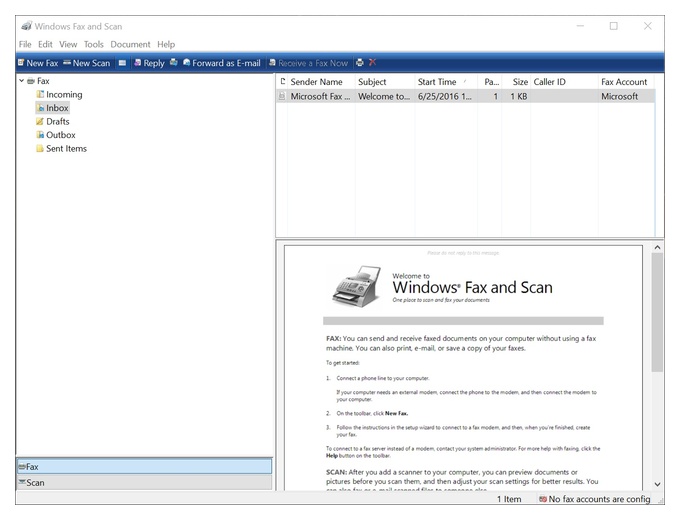
Task: Click Receive a Fax Now
Action: pyautogui.click(x=308, y=63)
